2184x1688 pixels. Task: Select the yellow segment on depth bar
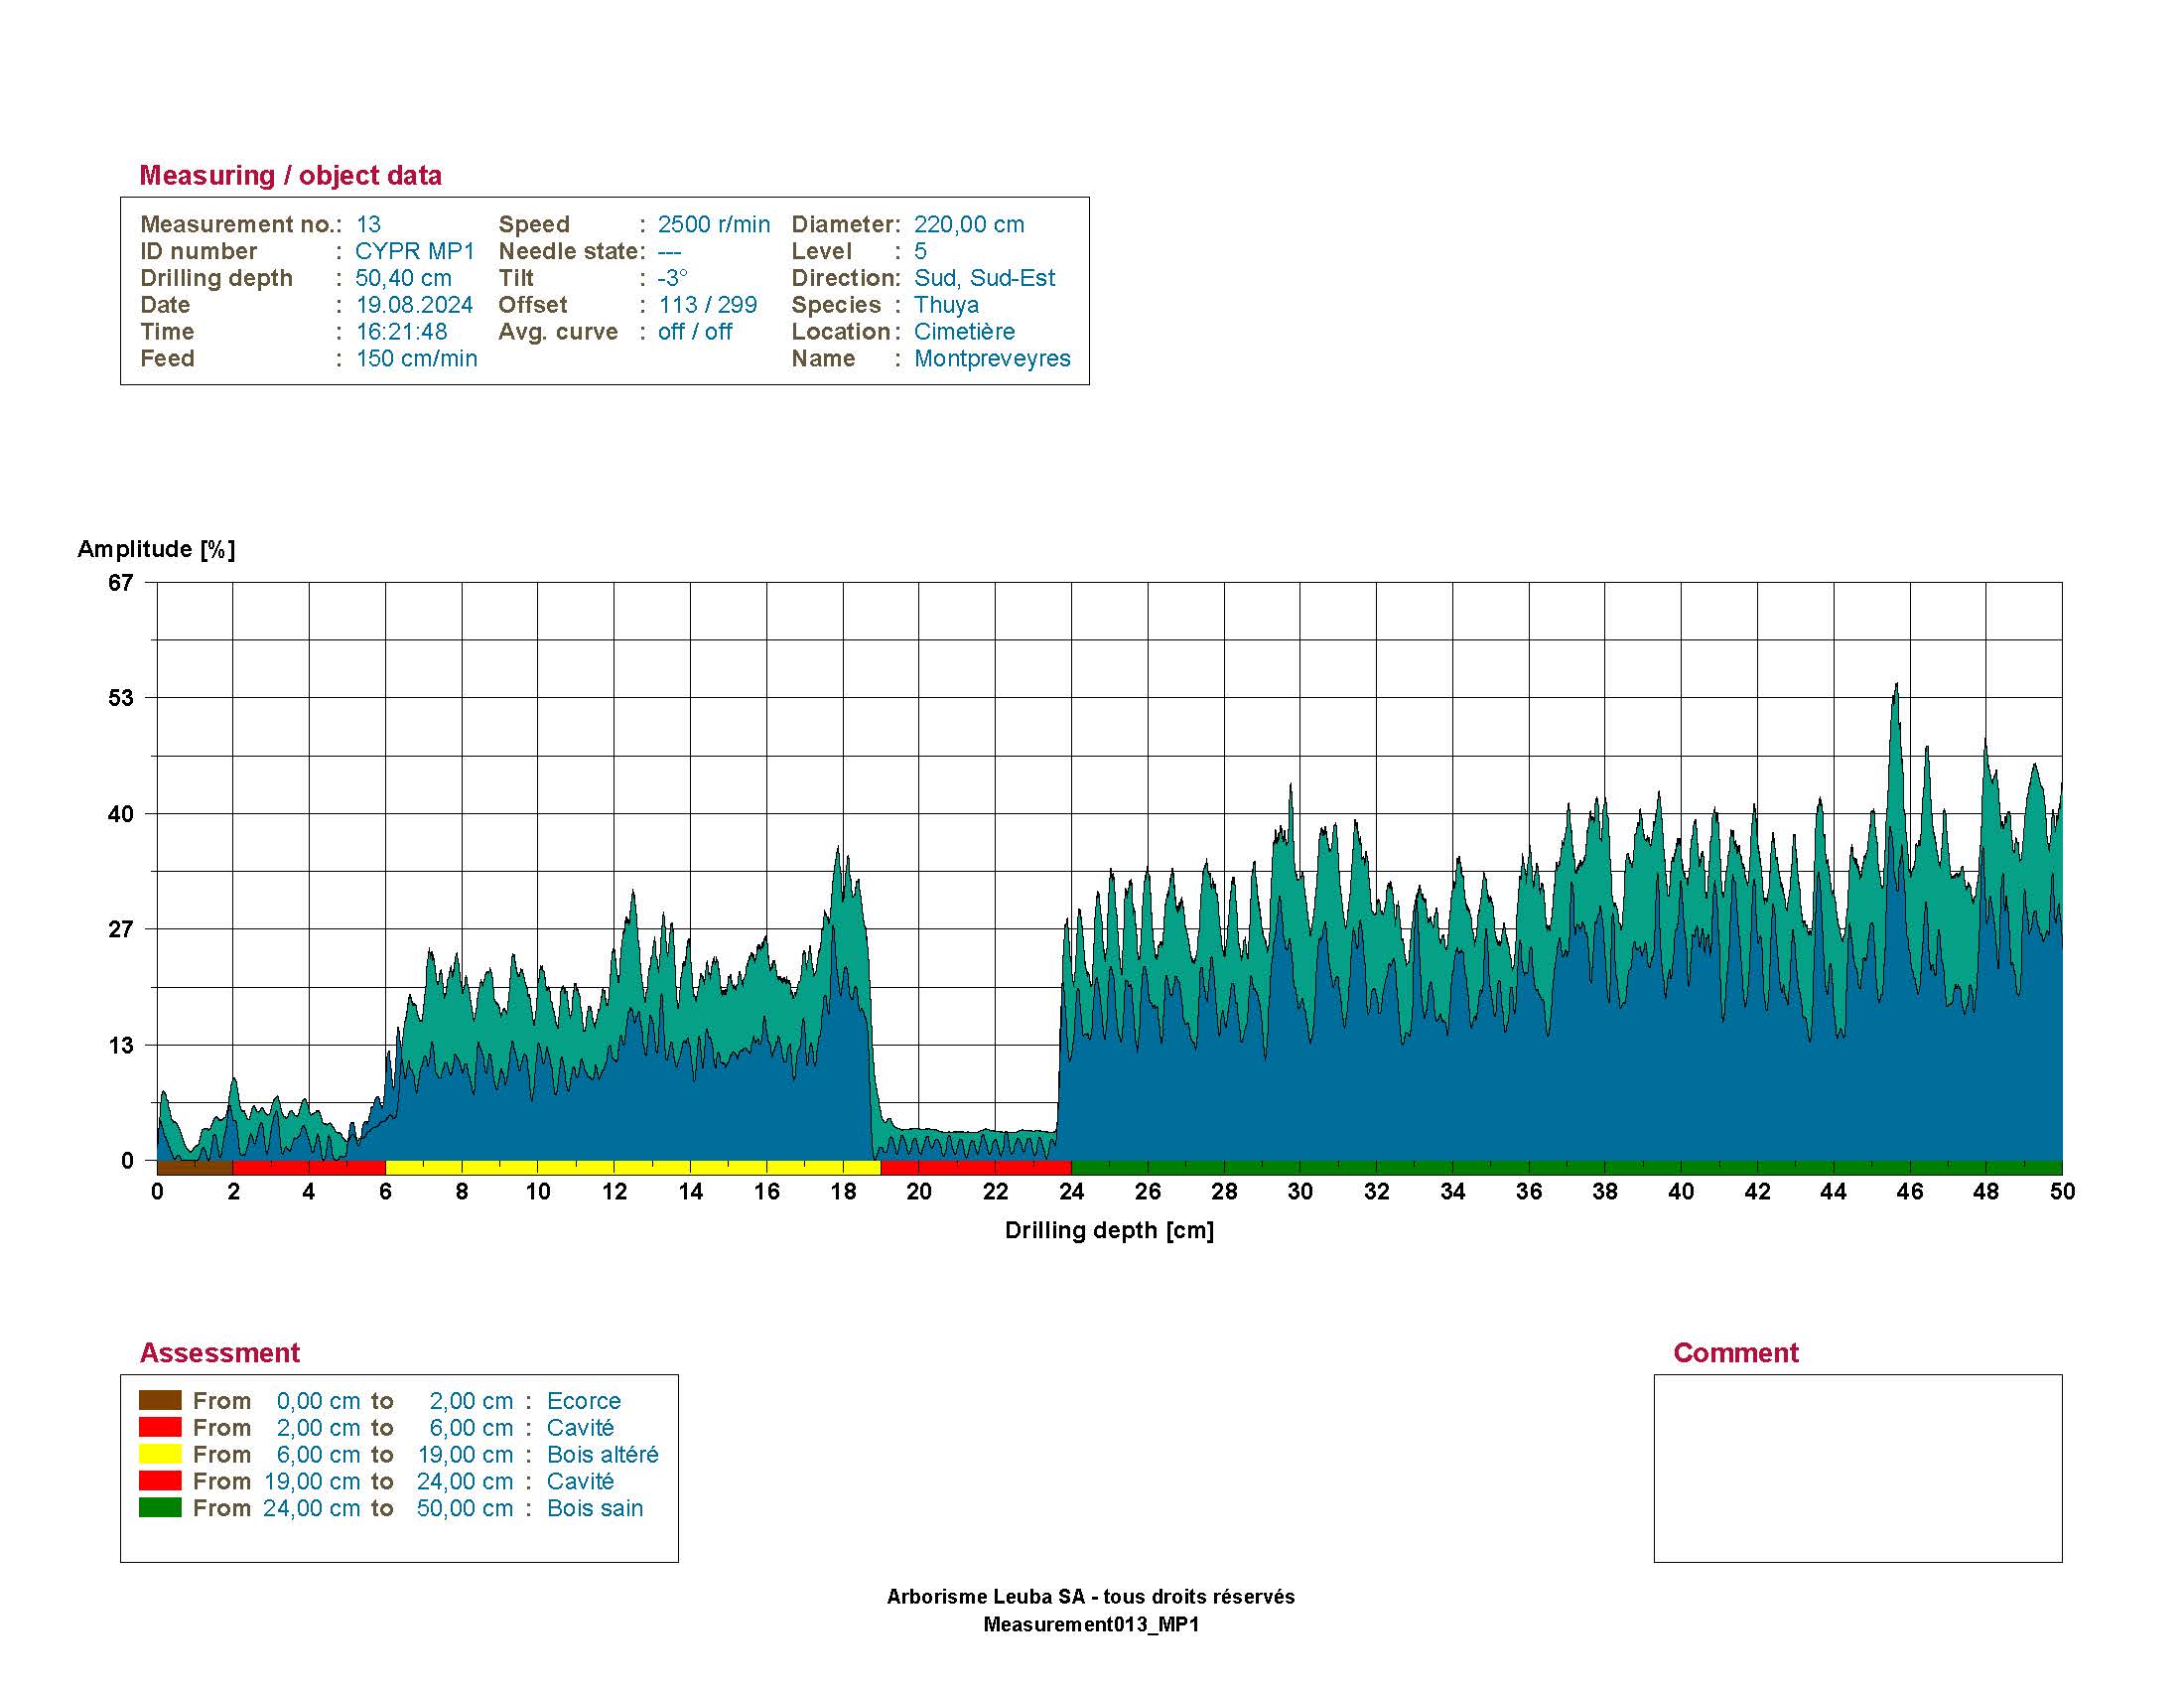[x=633, y=1167]
